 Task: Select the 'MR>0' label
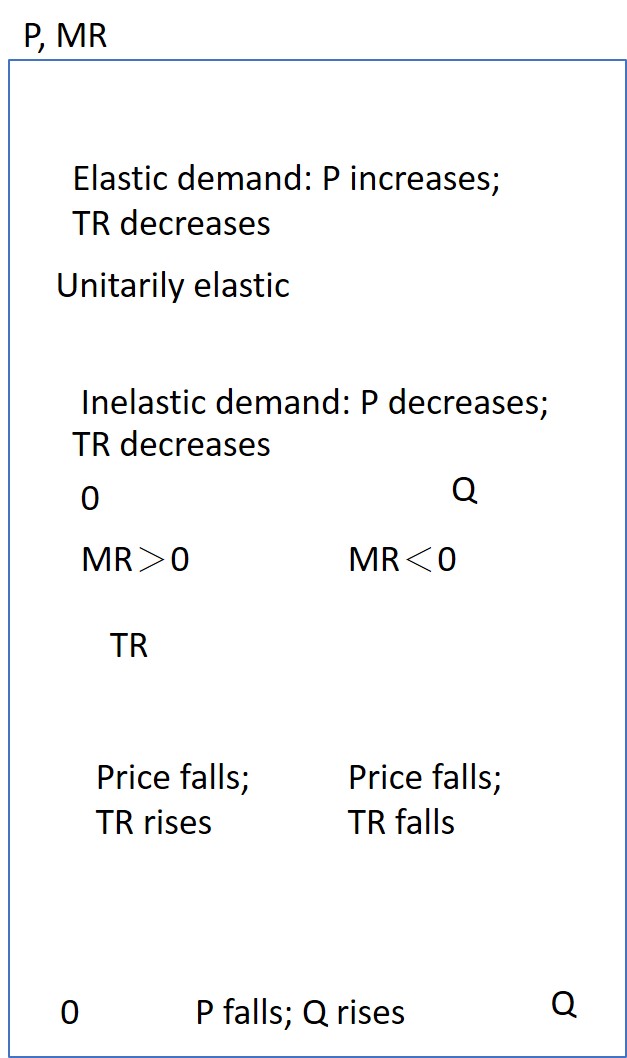(x=136, y=559)
